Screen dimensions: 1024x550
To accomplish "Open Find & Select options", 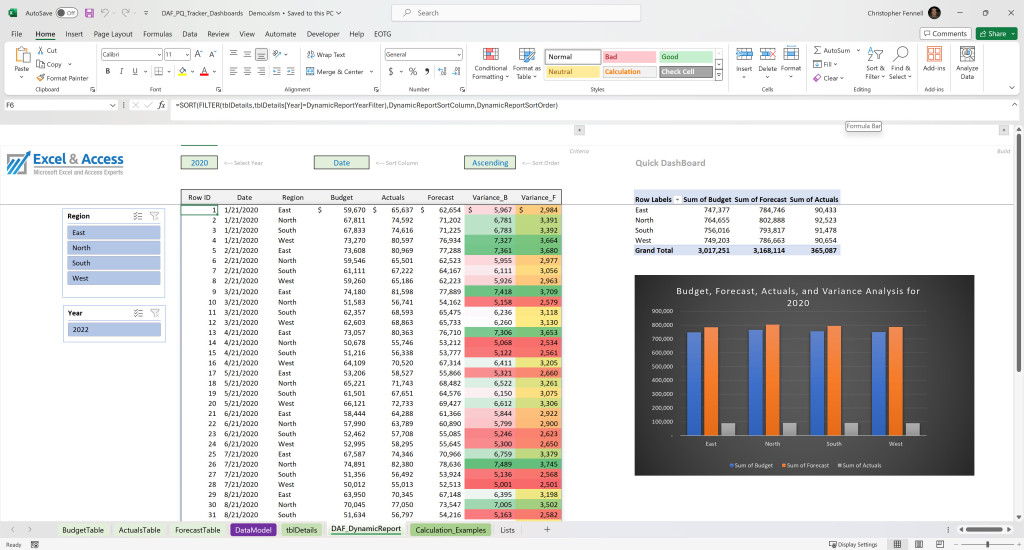I will pos(901,63).
